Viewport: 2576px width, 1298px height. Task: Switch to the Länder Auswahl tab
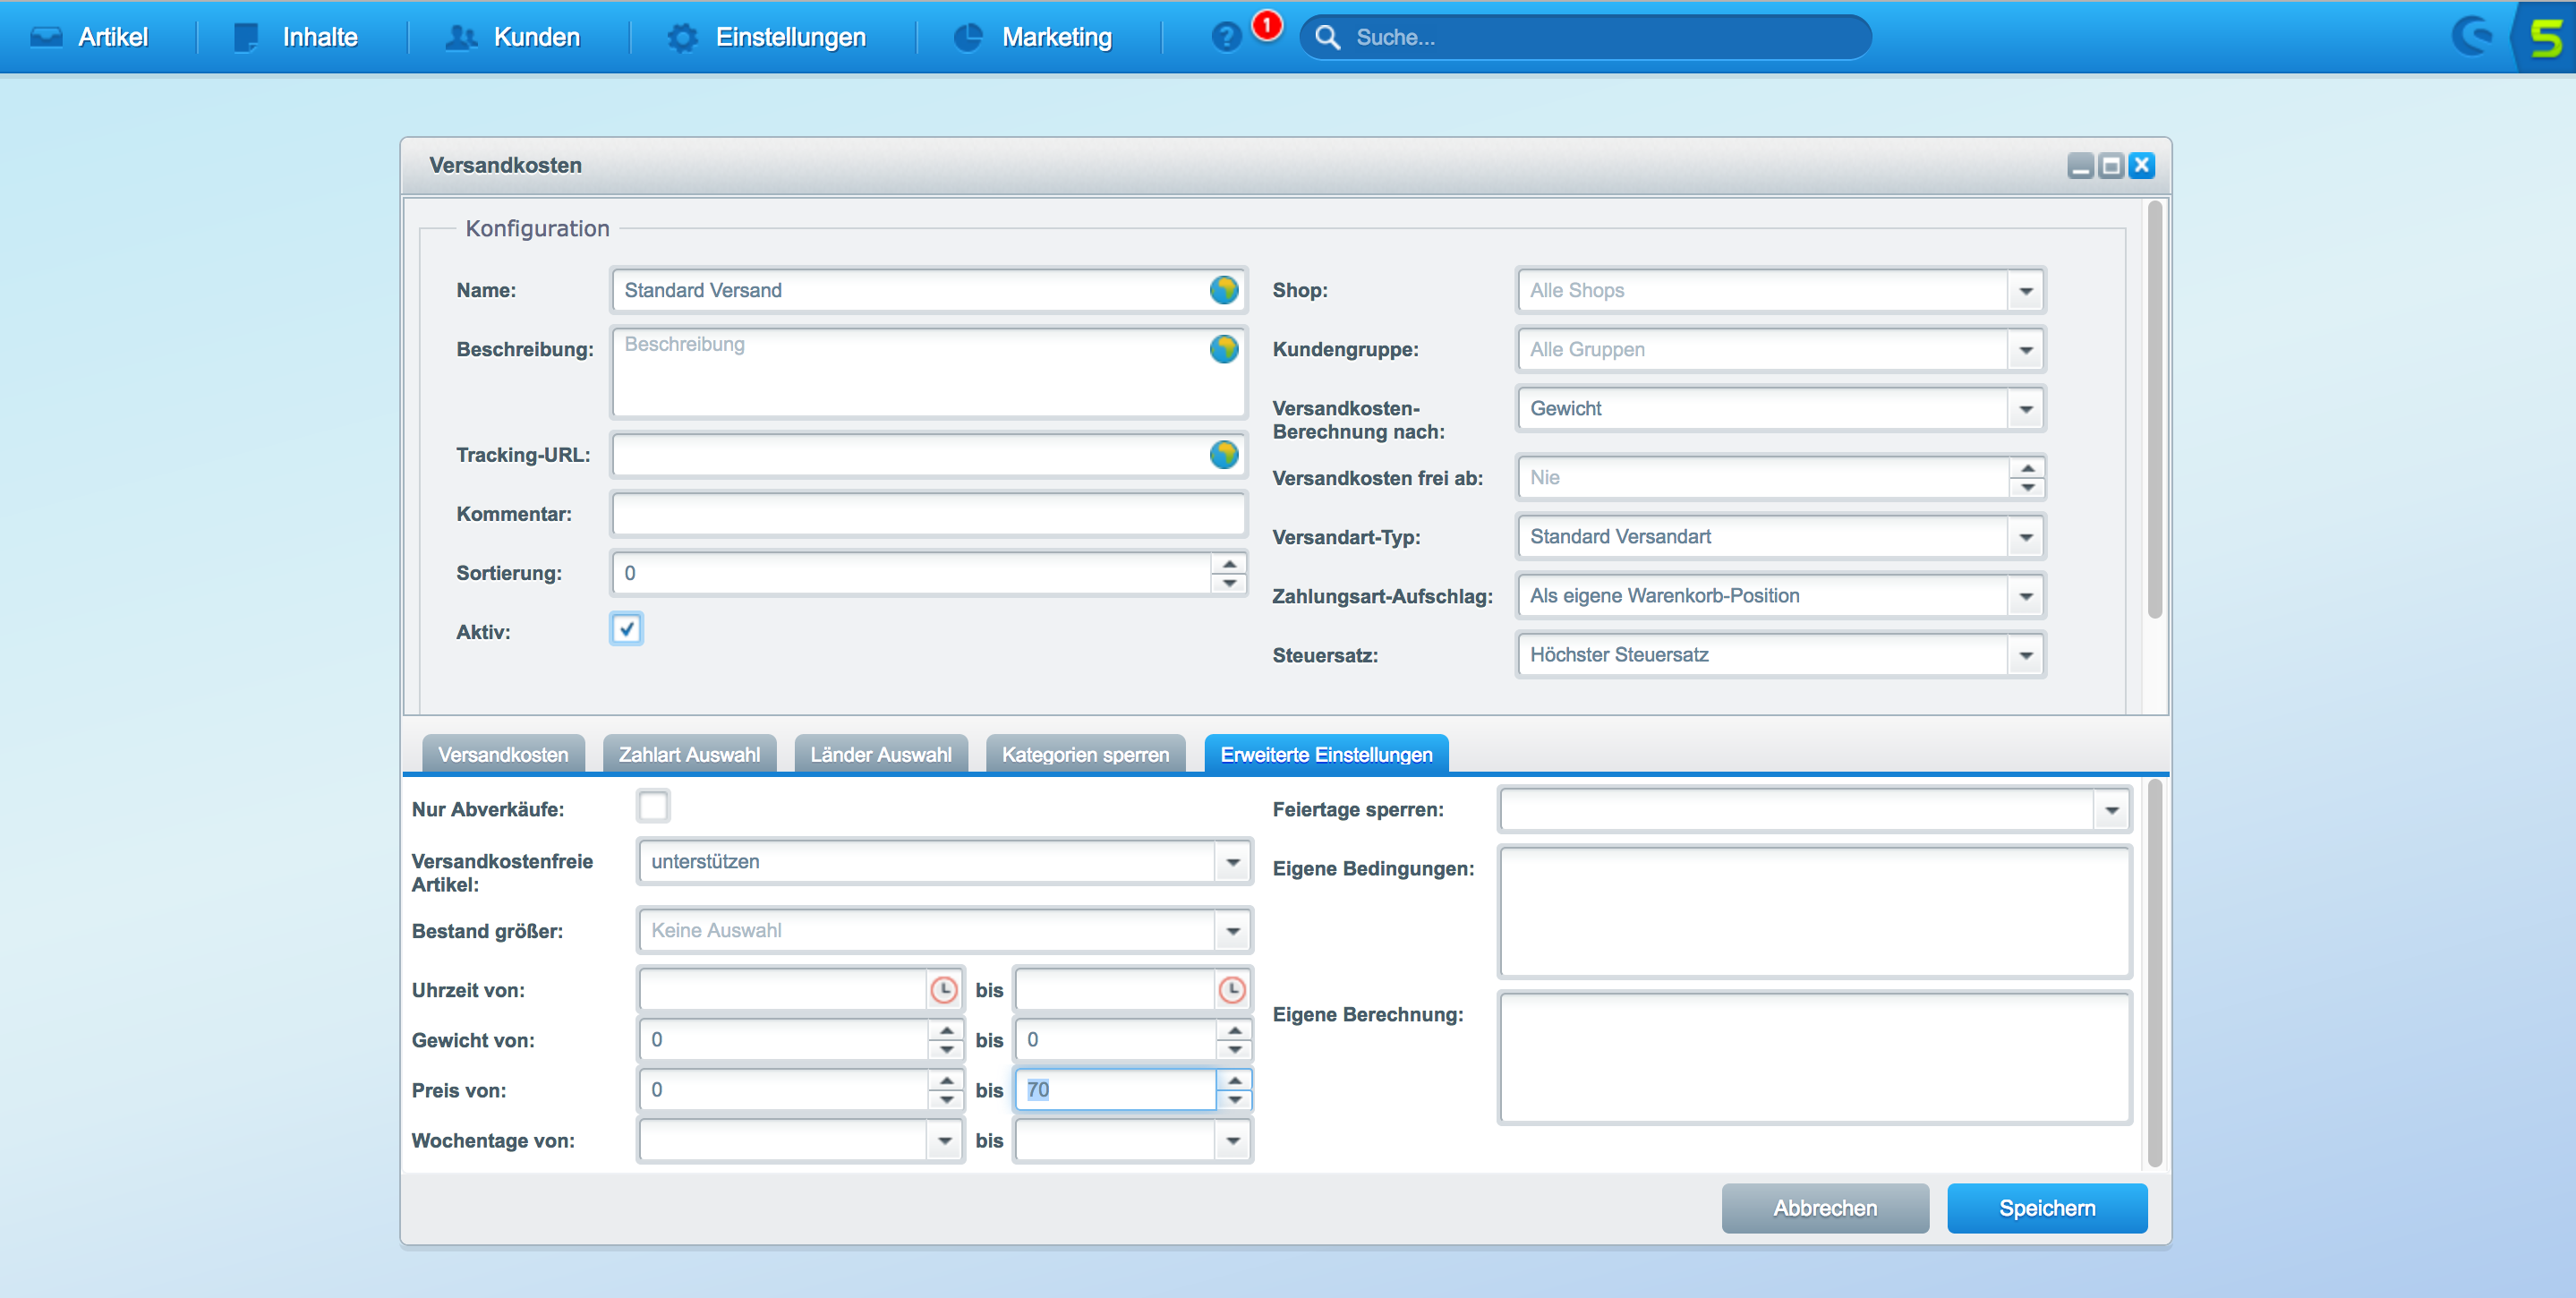click(881, 754)
